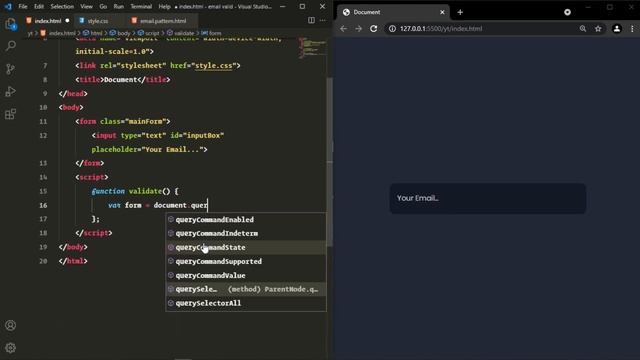Choose querySelector suggestion

coord(246,289)
